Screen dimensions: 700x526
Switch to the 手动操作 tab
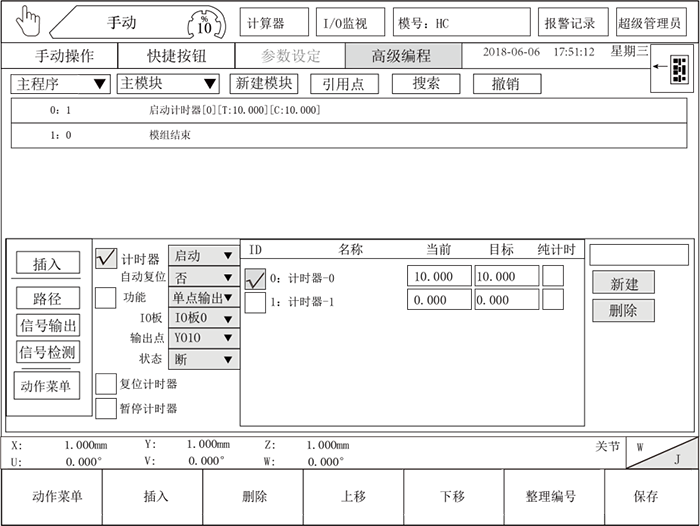tap(63, 56)
